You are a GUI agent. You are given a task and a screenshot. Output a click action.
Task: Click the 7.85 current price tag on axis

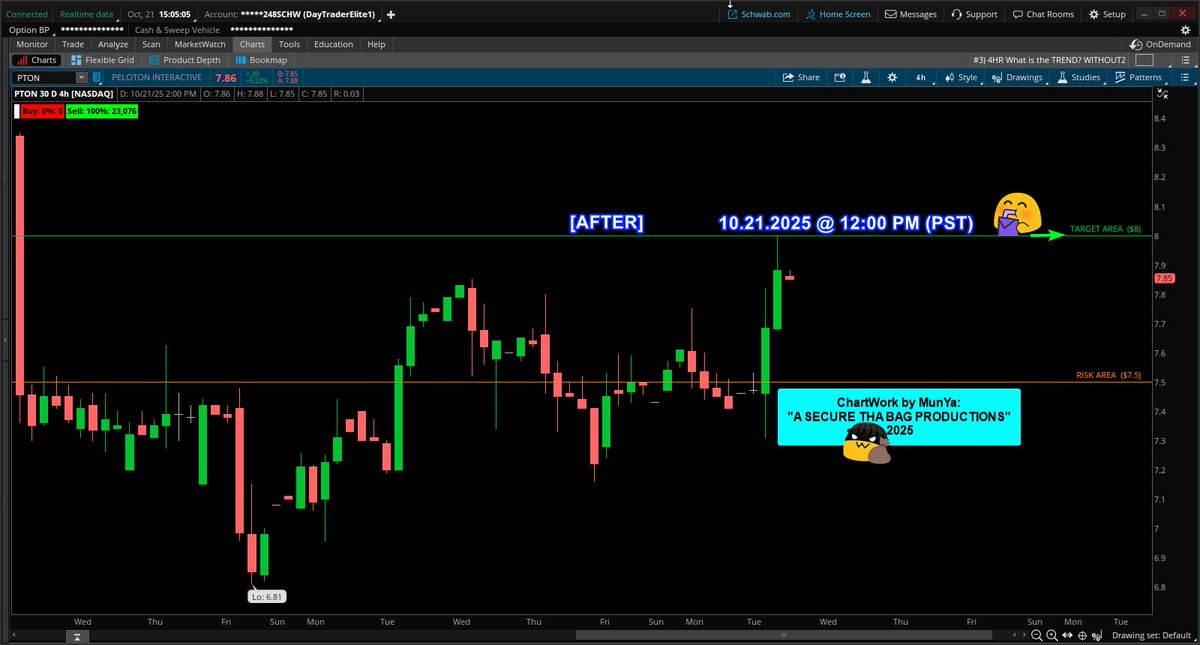click(1162, 278)
